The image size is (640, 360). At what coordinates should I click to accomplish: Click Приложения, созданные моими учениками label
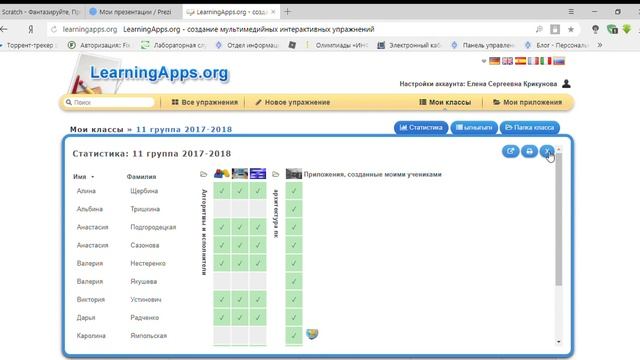(x=372, y=174)
